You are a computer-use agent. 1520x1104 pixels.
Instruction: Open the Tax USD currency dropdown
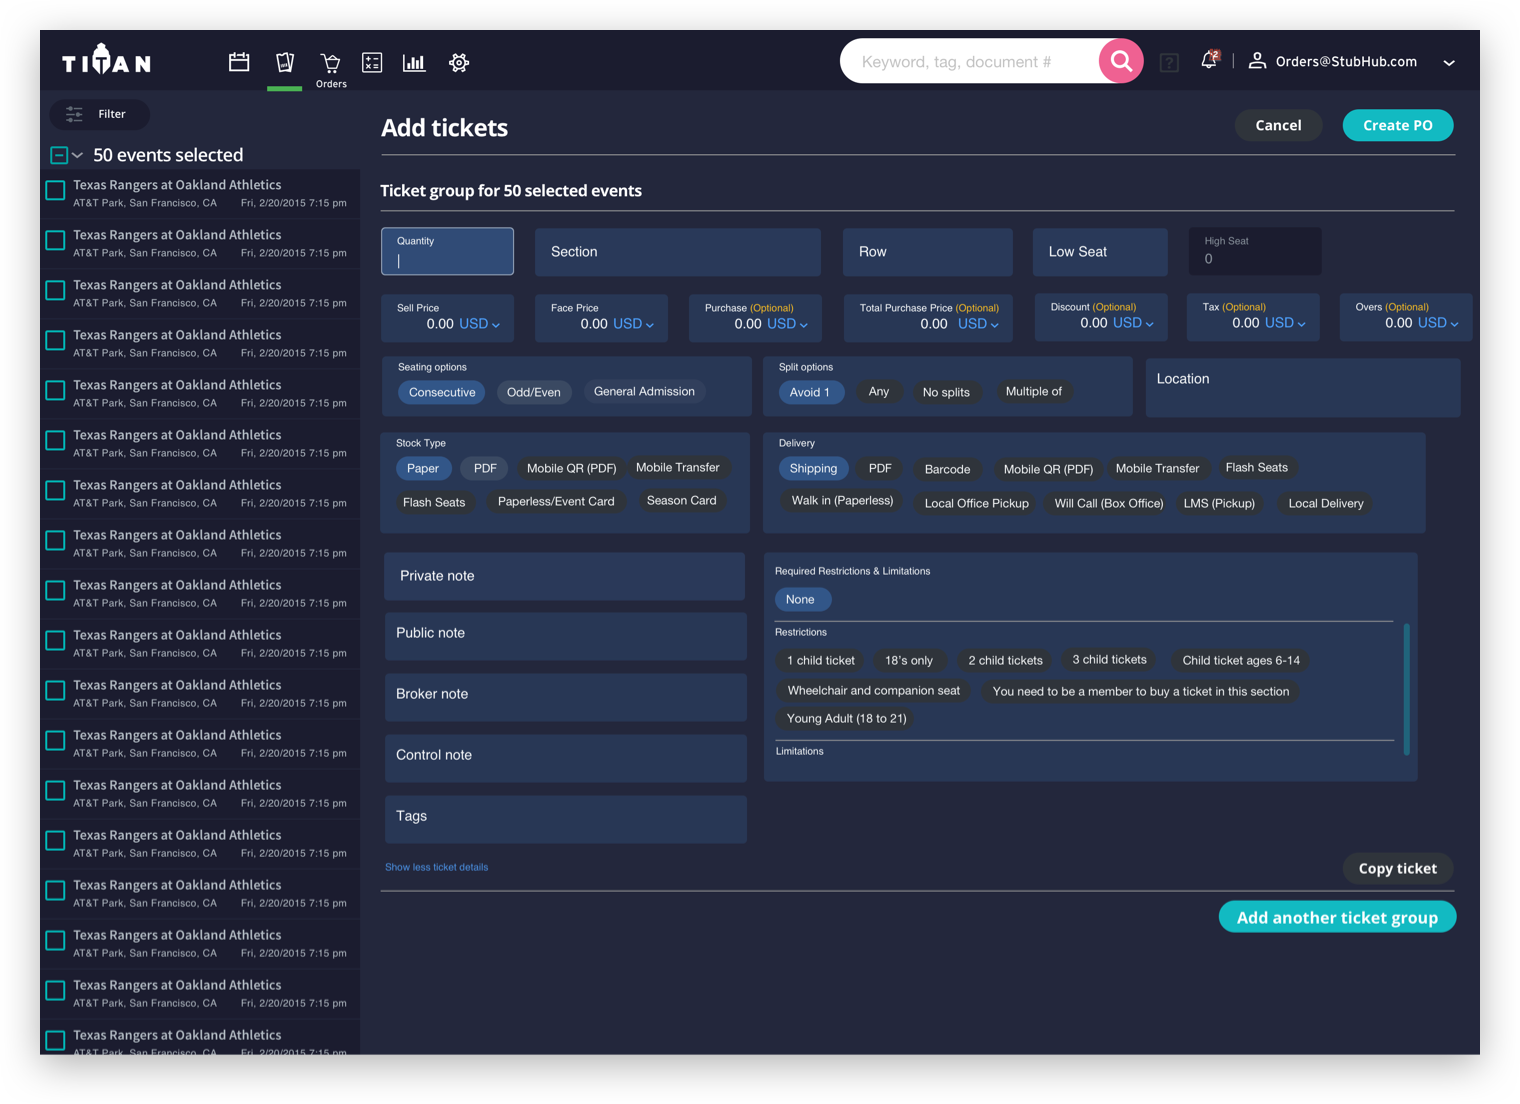tap(1285, 323)
